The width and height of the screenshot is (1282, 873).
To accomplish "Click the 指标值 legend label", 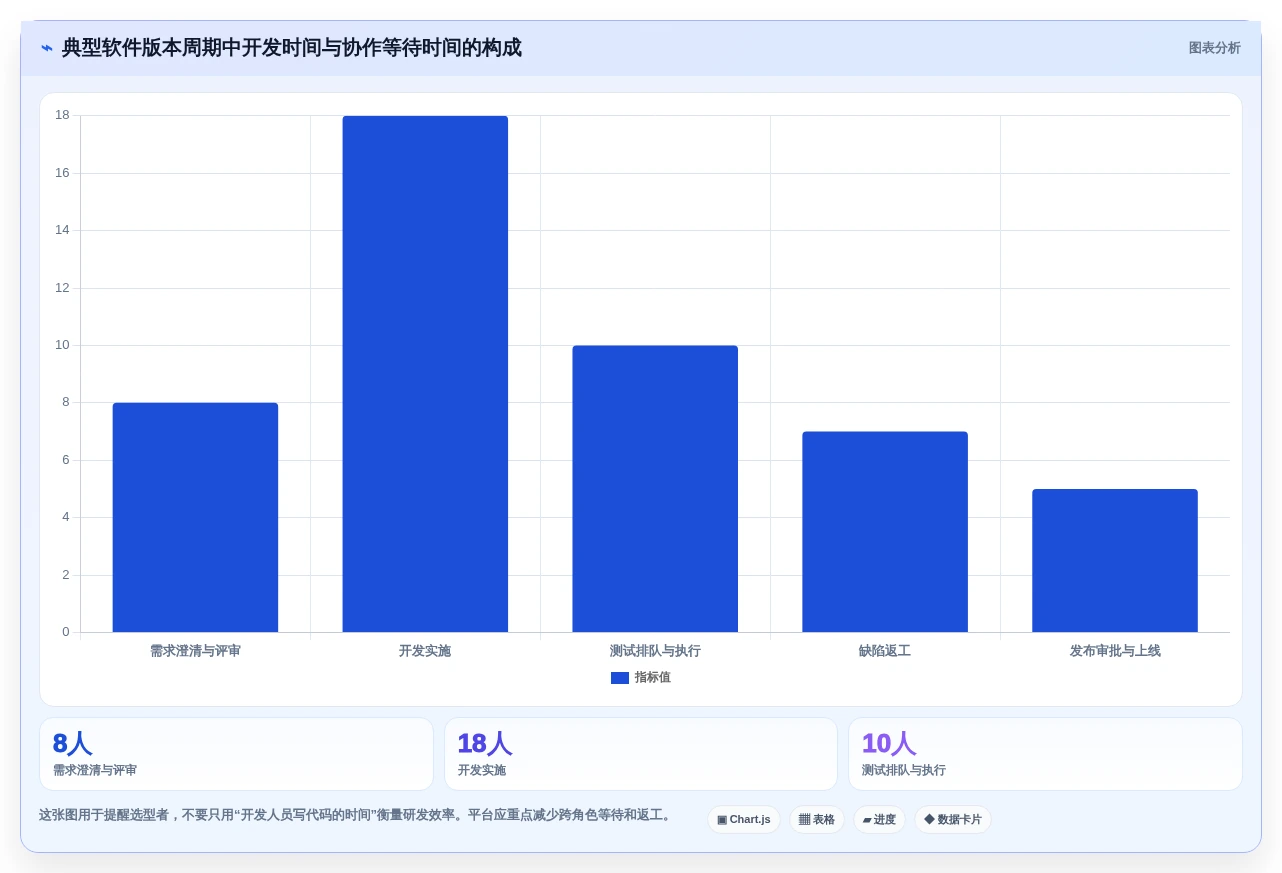I will (x=652, y=678).
